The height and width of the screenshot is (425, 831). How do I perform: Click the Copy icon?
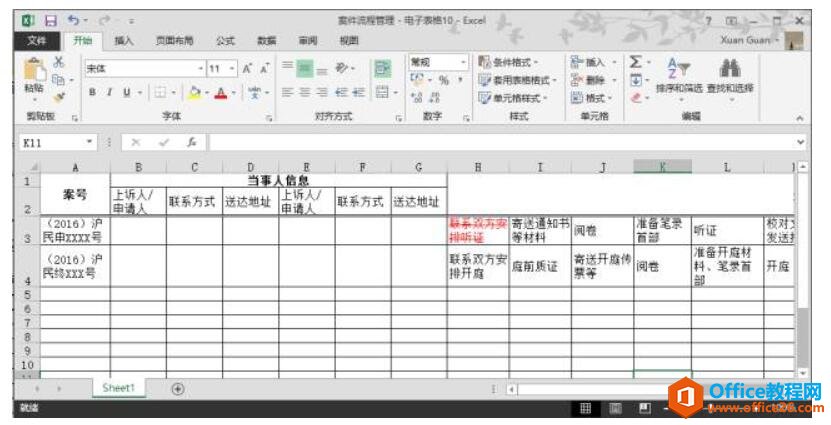click(59, 80)
